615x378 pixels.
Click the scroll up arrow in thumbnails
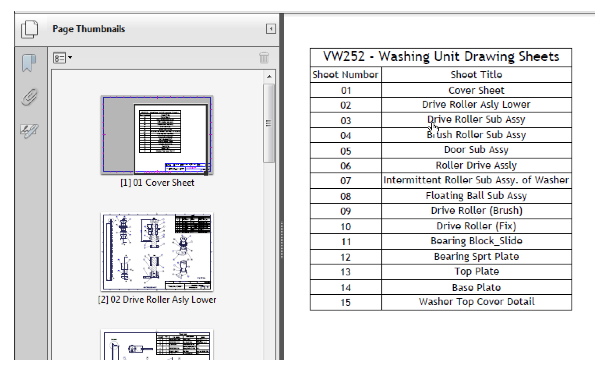tap(269, 76)
